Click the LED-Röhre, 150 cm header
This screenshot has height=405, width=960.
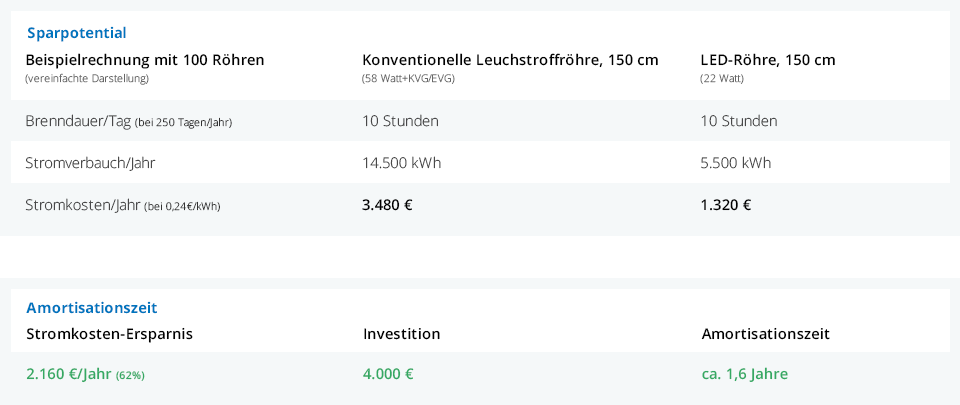coord(768,60)
